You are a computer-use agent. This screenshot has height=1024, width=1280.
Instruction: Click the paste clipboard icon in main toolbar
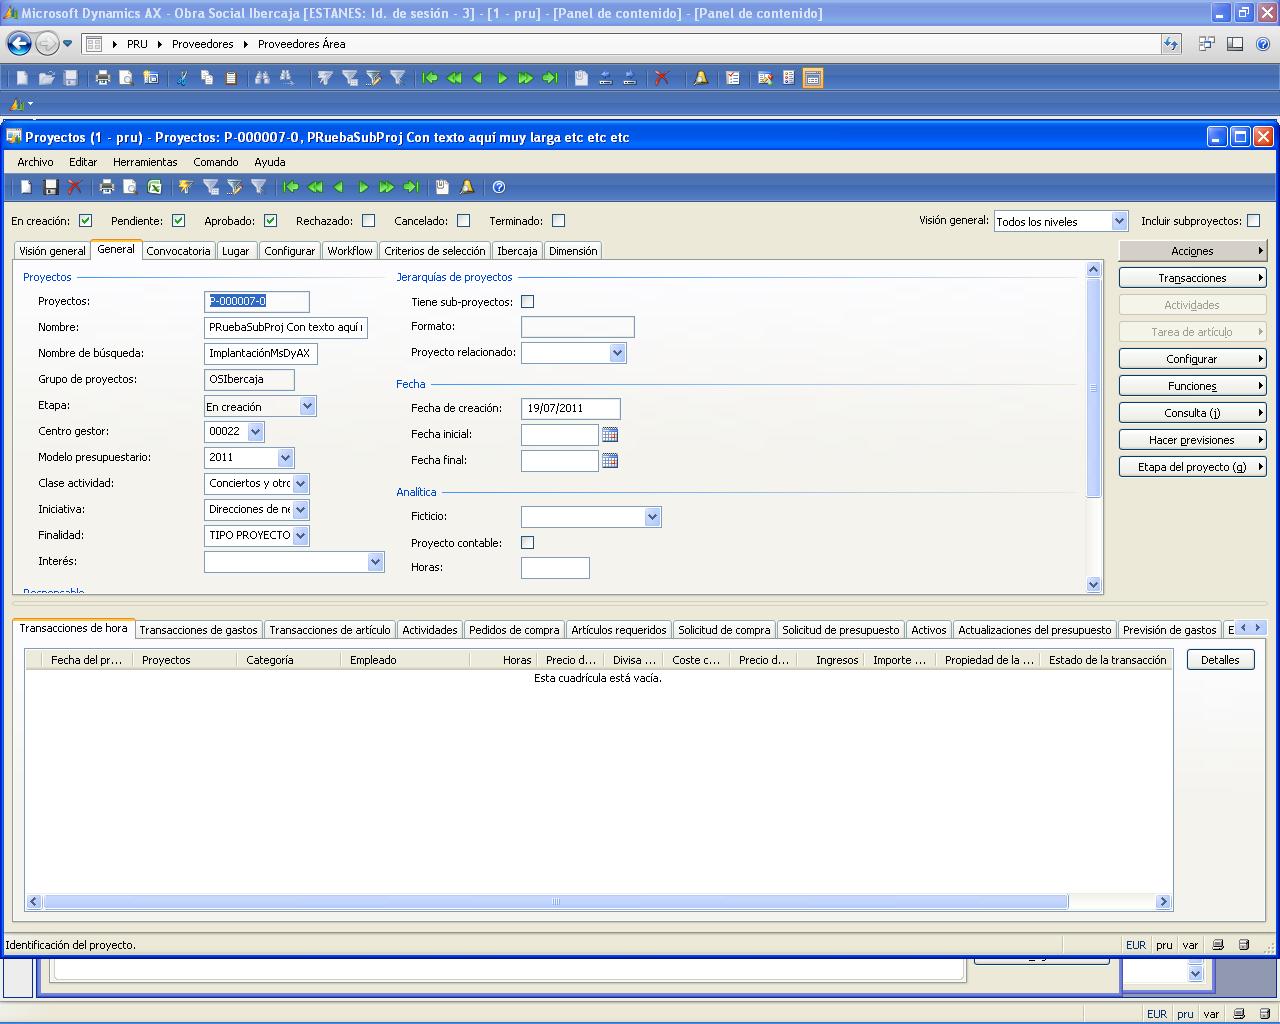pos(231,78)
